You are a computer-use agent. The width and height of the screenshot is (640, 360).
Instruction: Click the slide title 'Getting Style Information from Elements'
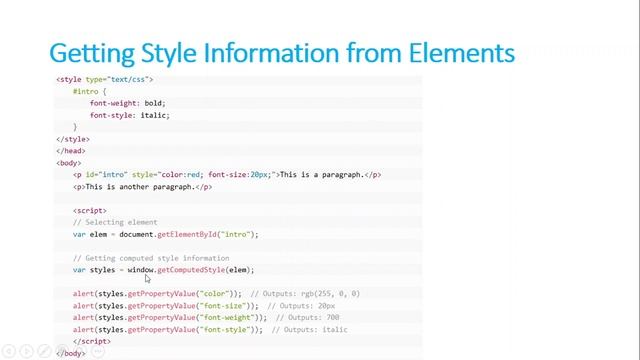click(282, 53)
